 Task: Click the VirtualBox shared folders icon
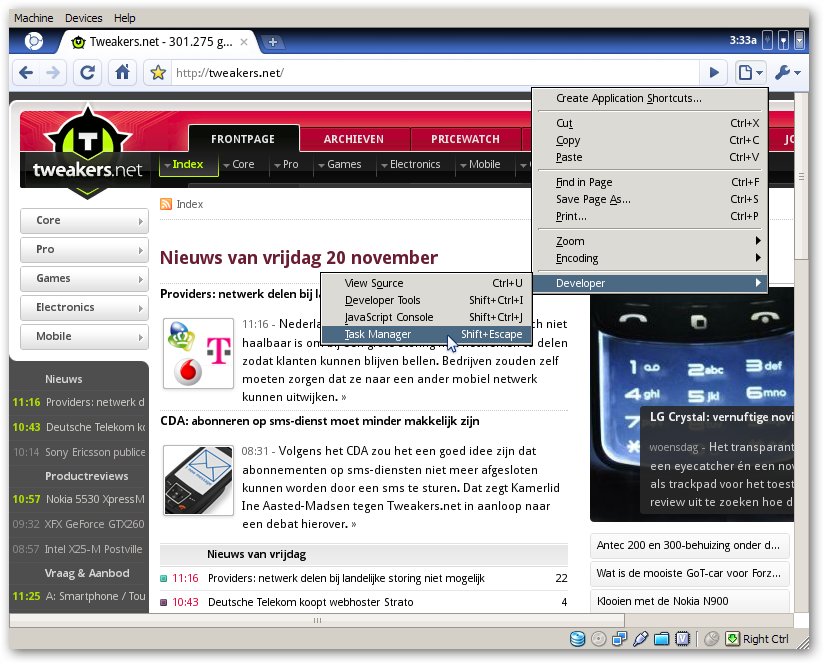661,639
